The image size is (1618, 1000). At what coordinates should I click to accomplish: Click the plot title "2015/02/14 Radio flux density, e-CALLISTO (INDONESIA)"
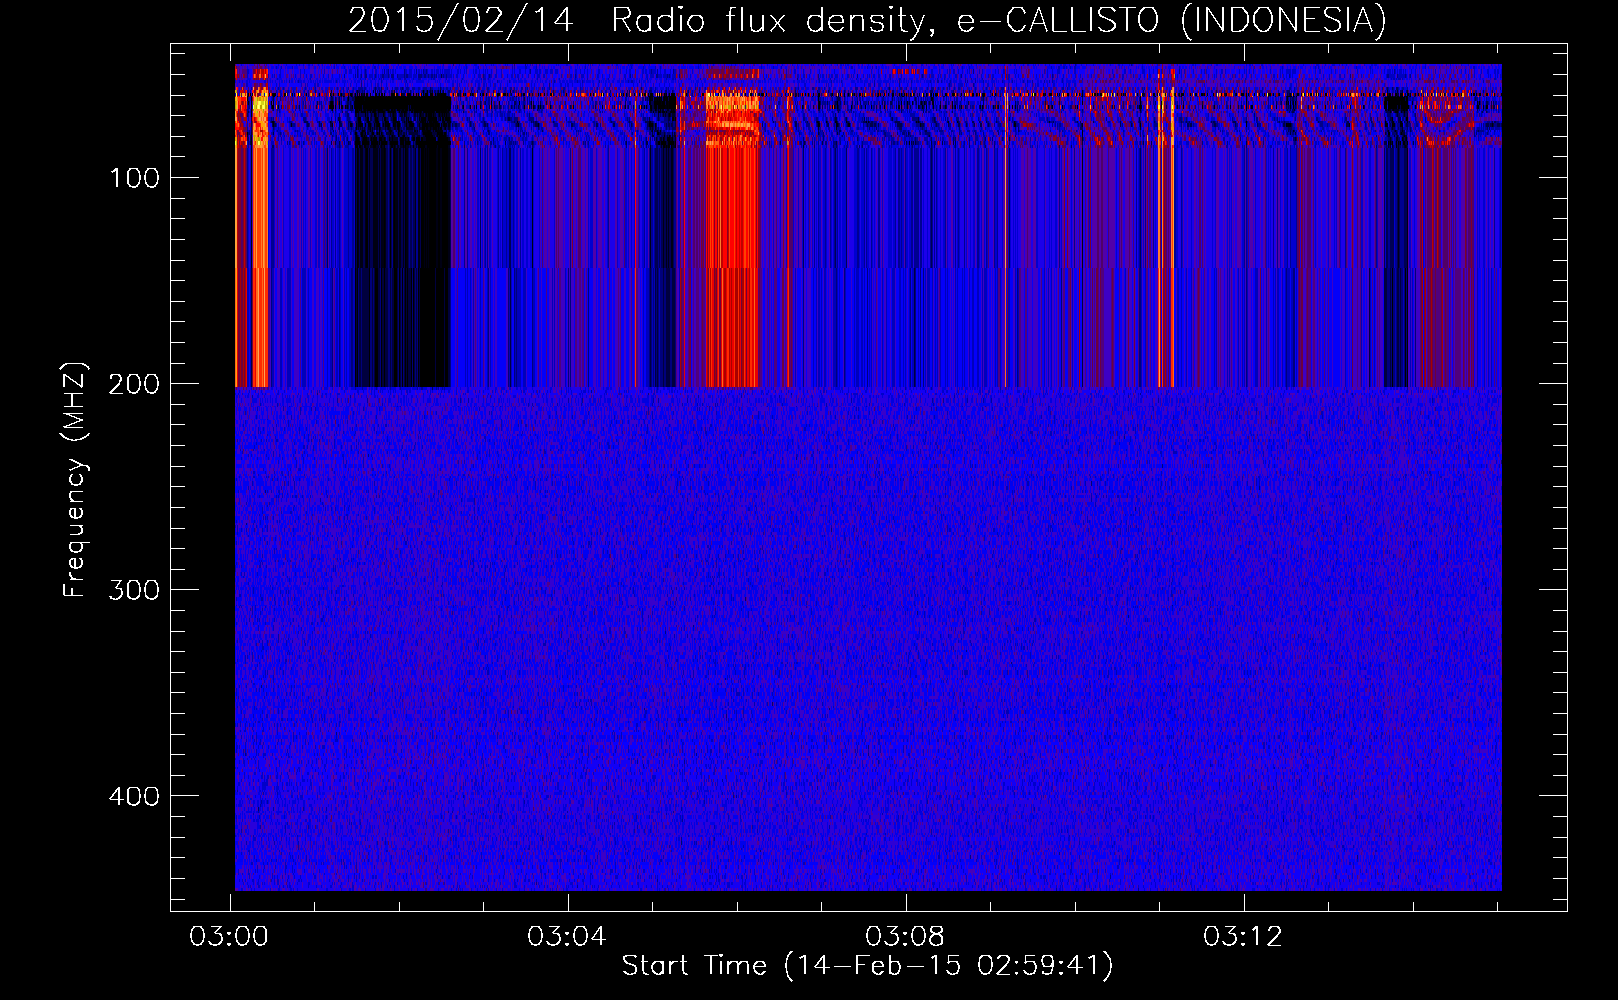(x=867, y=21)
